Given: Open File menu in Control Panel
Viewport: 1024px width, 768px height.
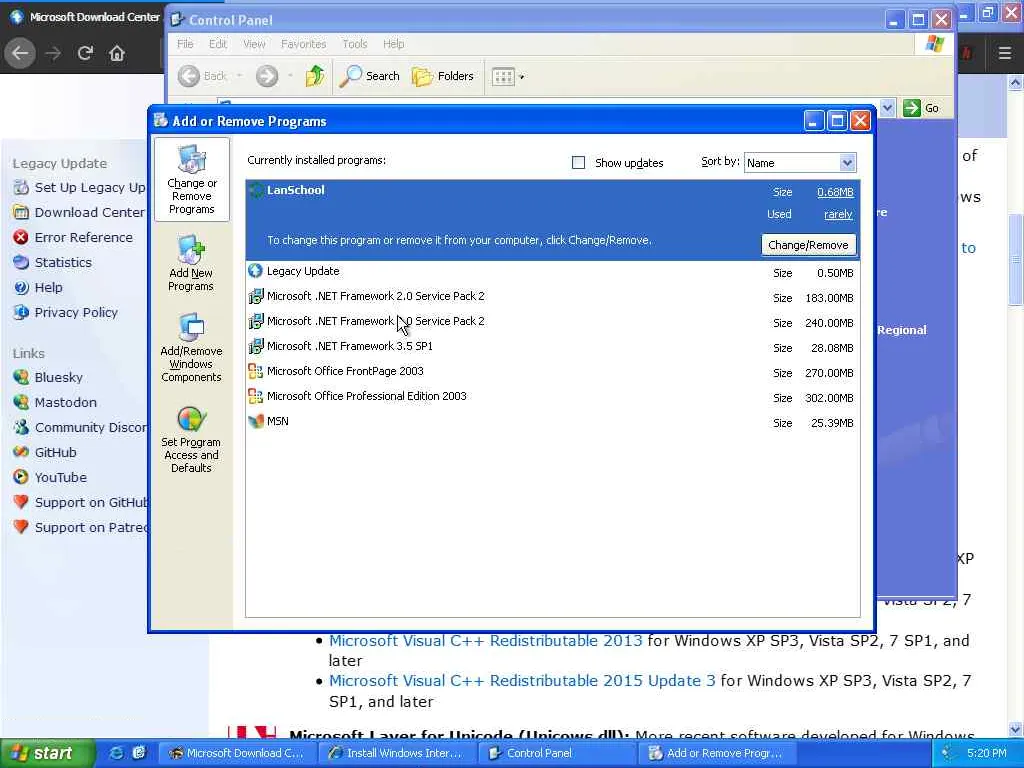Looking at the screenshot, I should coord(185,44).
